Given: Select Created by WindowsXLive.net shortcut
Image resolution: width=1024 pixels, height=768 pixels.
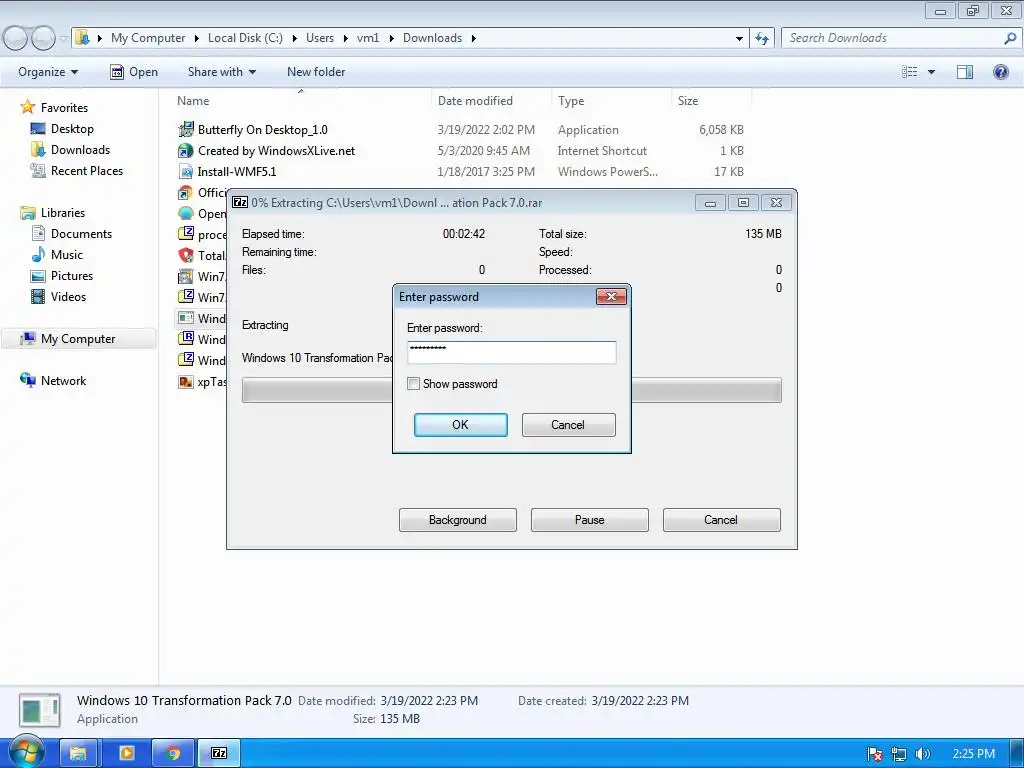Looking at the screenshot, I should (x=276, y=151).
